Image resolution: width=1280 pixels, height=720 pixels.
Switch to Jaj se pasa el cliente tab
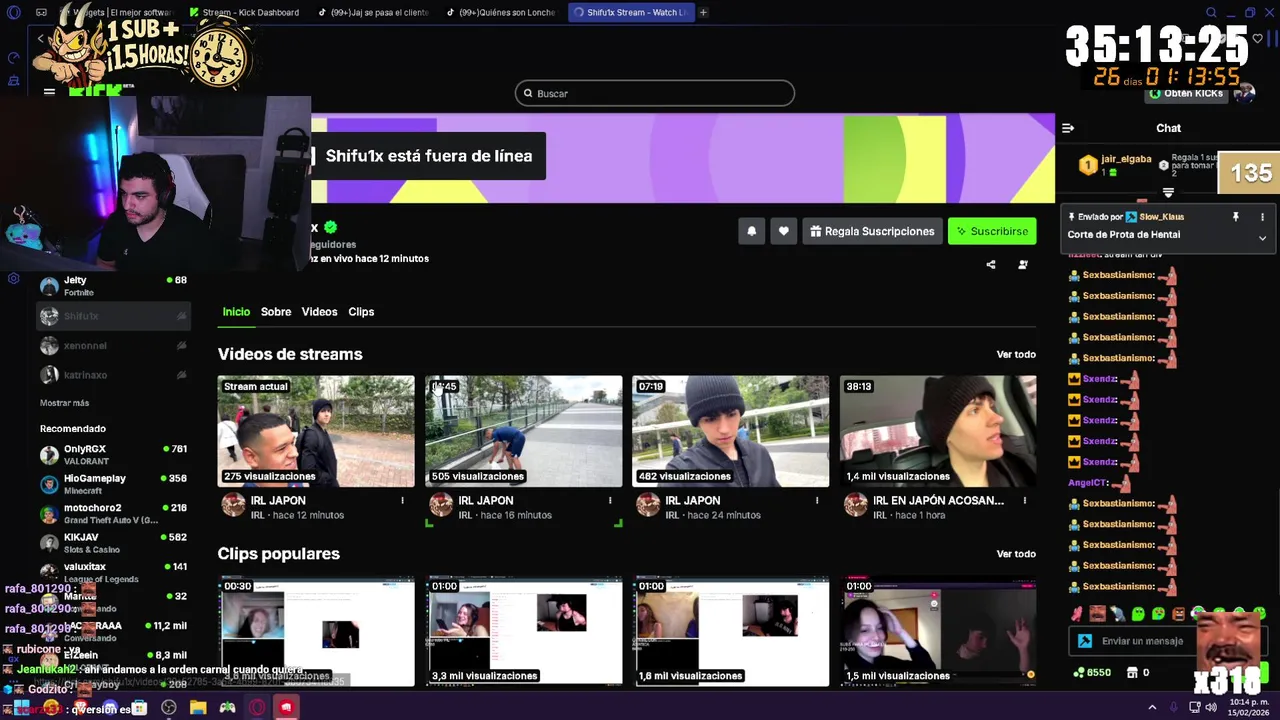pyautogui.click(x=372, y=12)
